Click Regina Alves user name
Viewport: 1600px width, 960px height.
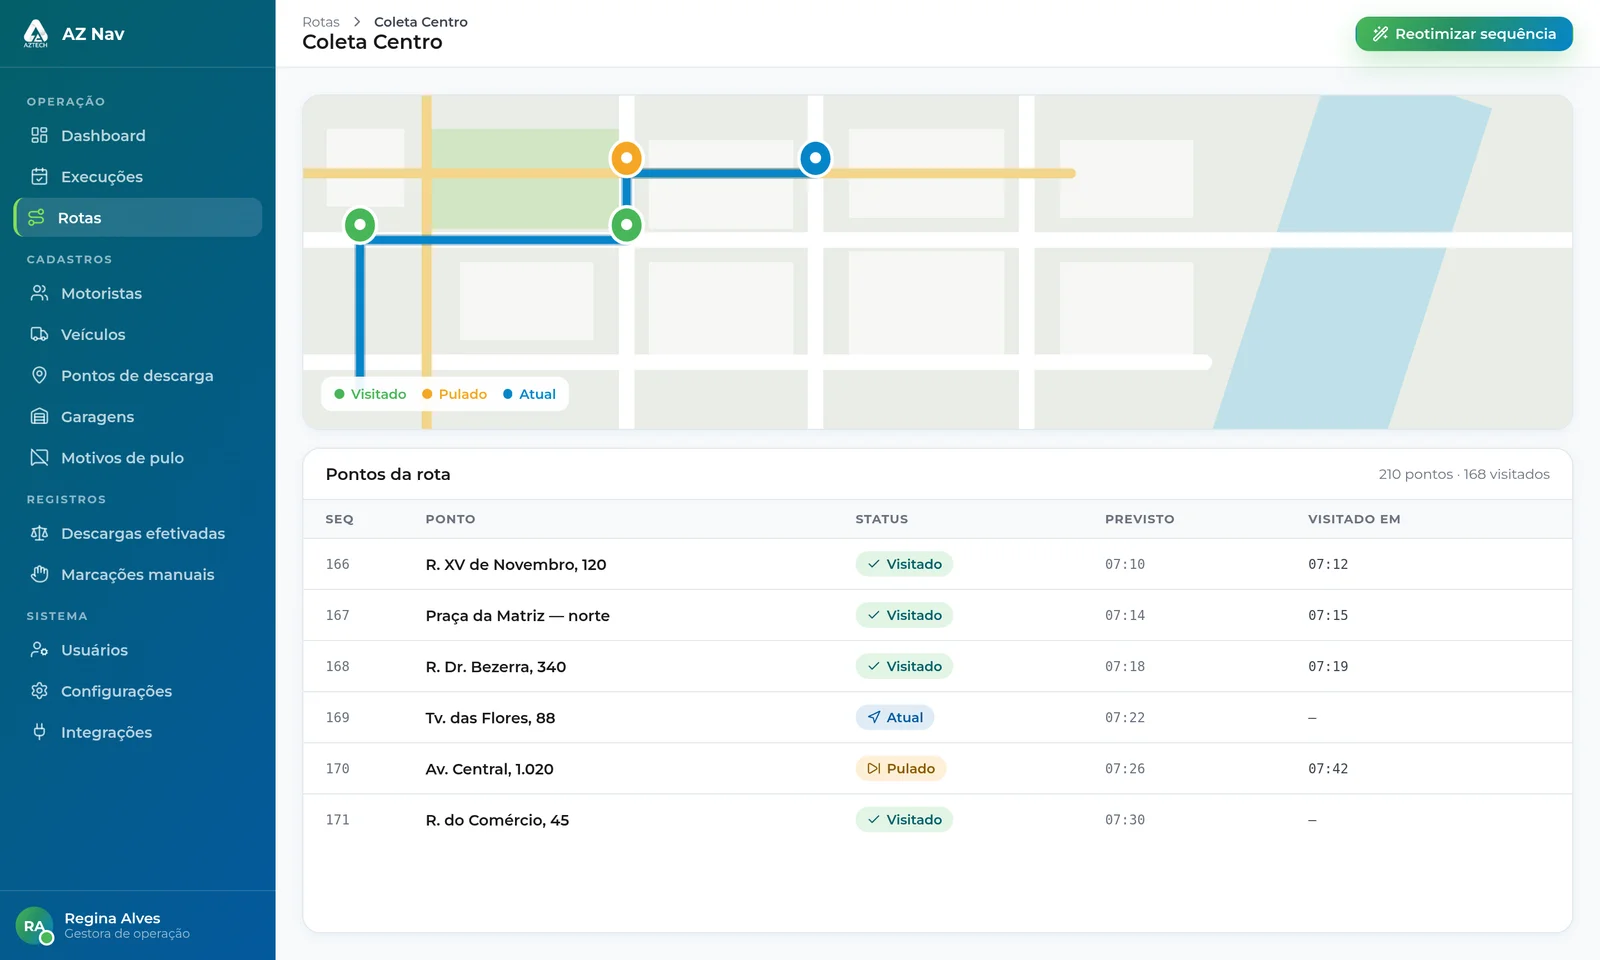coord(112,918)
